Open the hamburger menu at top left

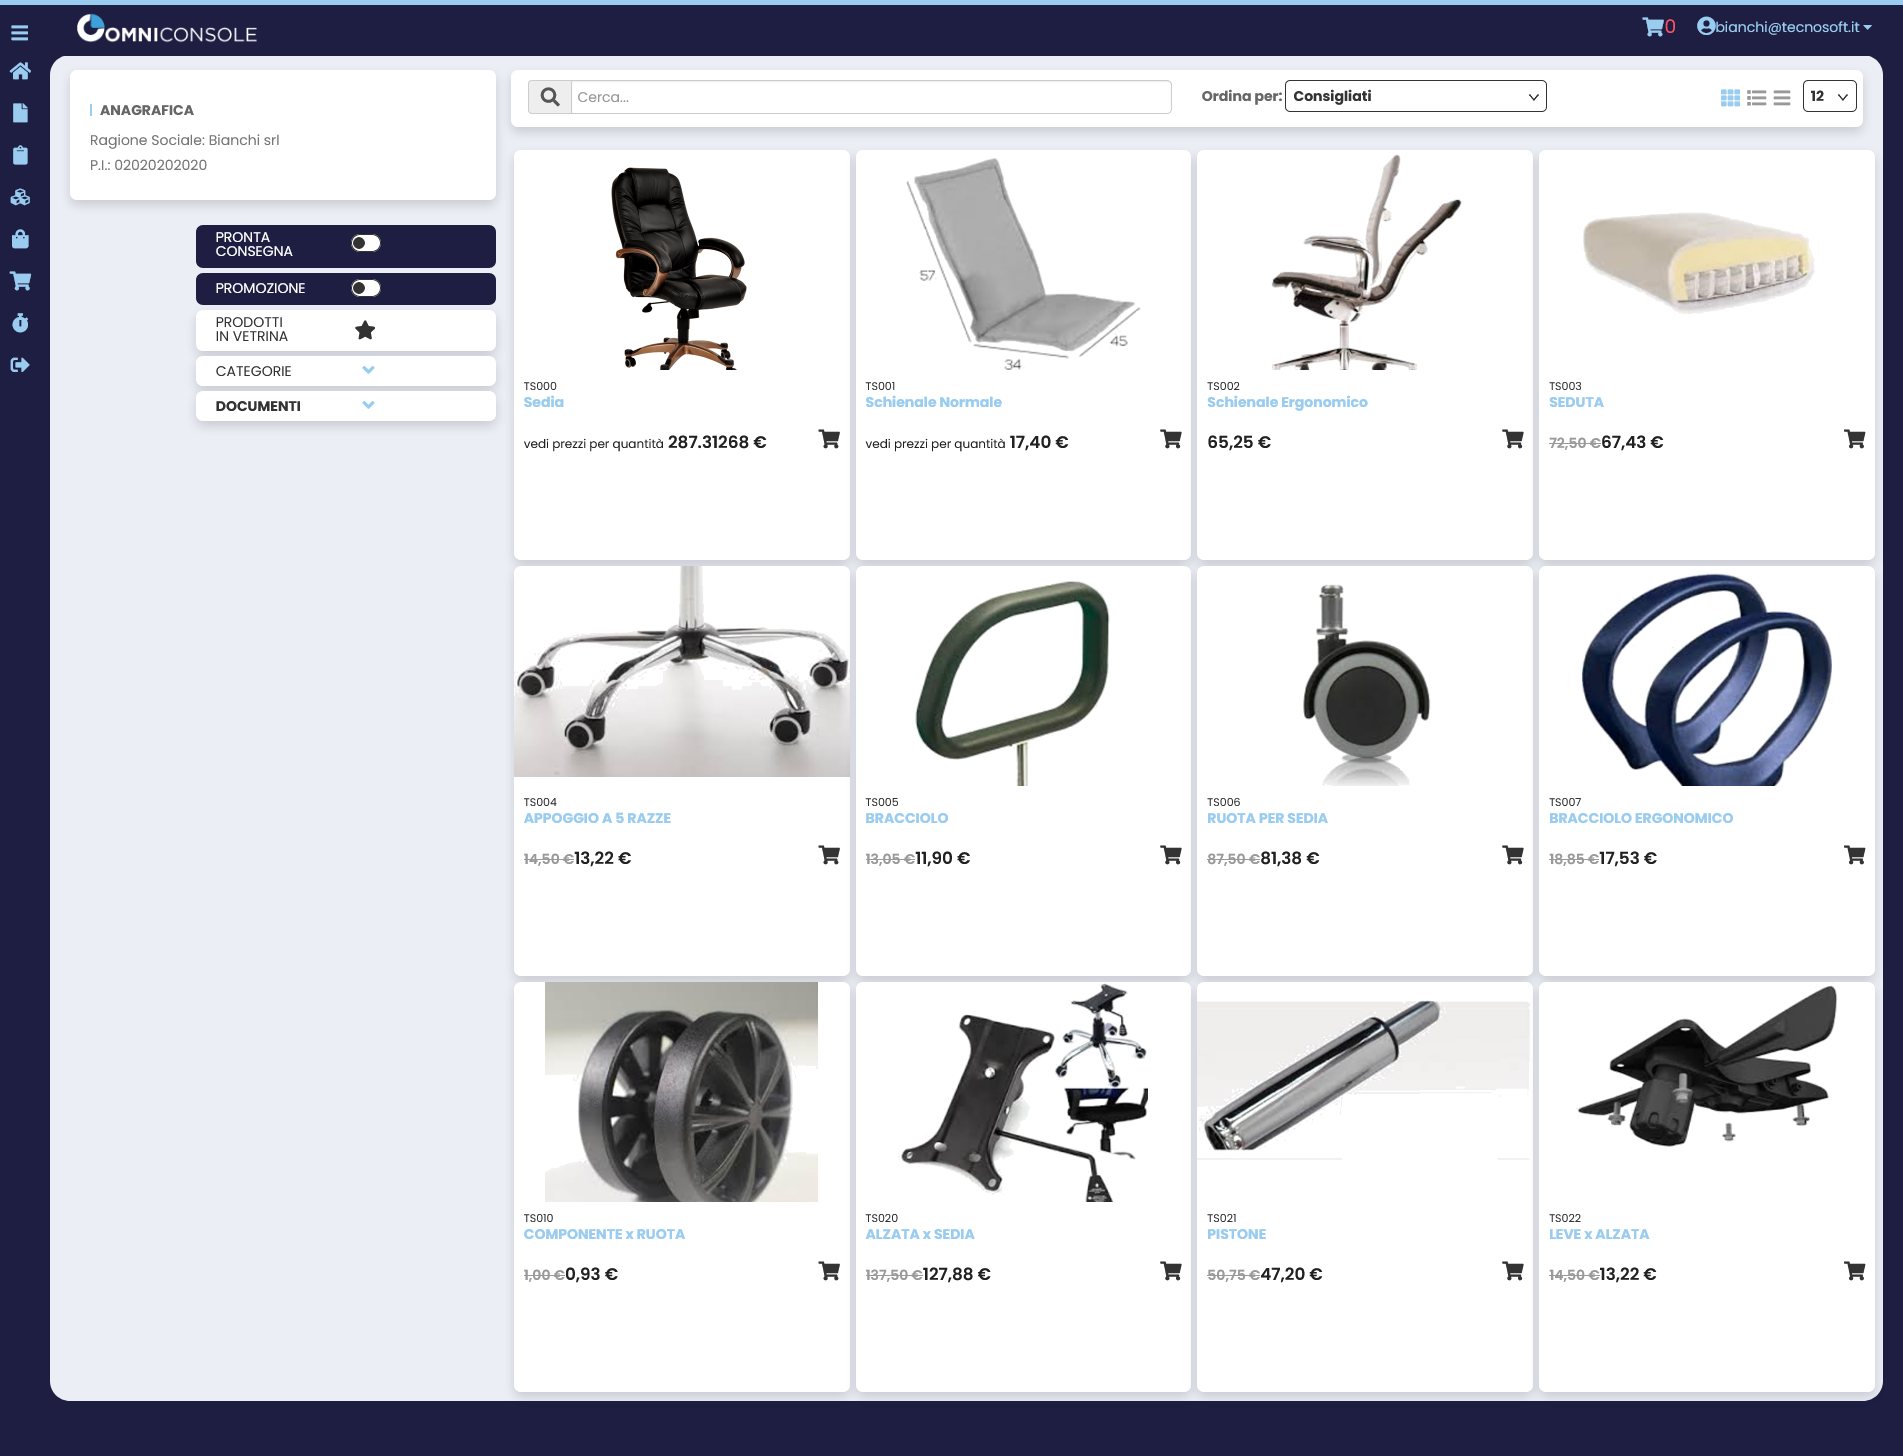(19, 32)
